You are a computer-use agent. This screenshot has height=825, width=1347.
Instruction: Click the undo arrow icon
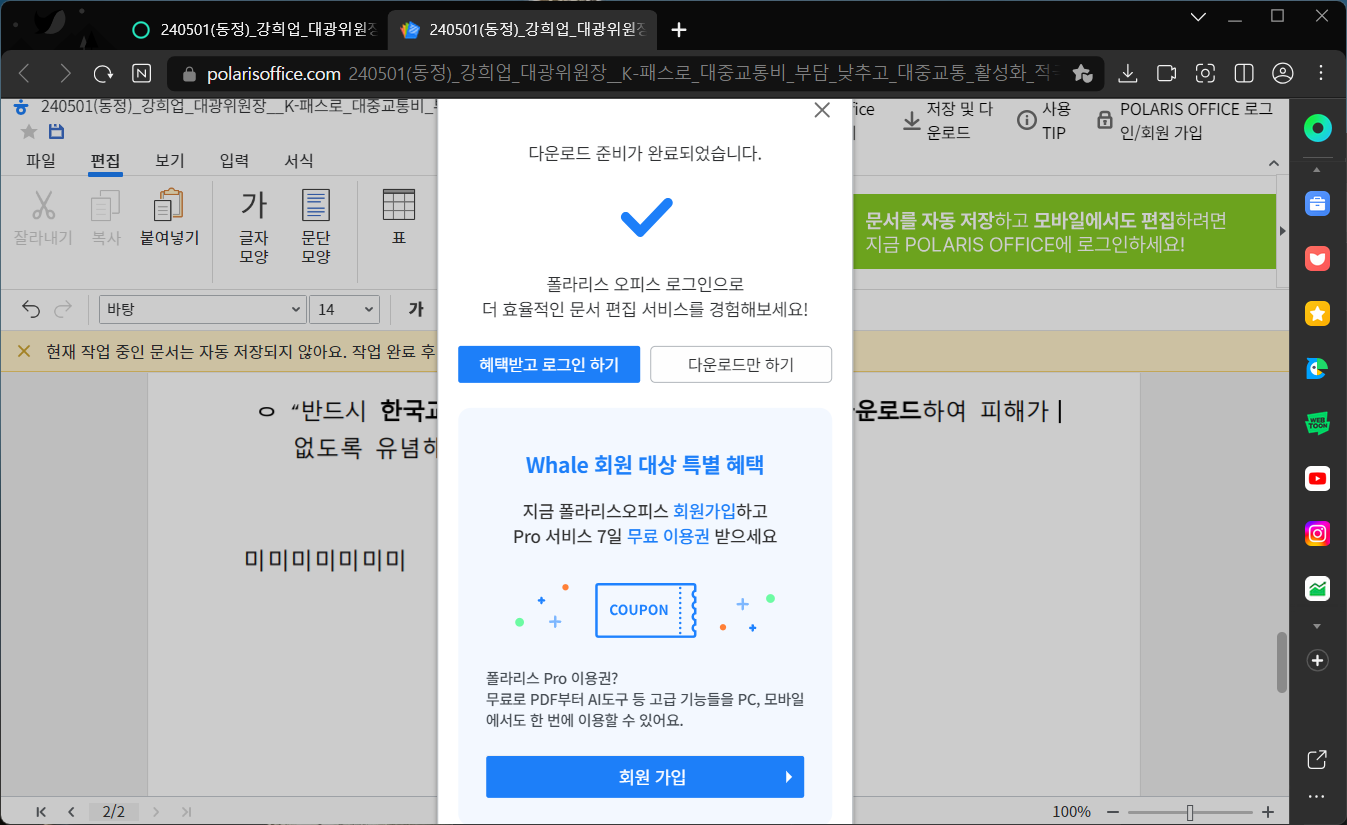[x=31, y=309]
